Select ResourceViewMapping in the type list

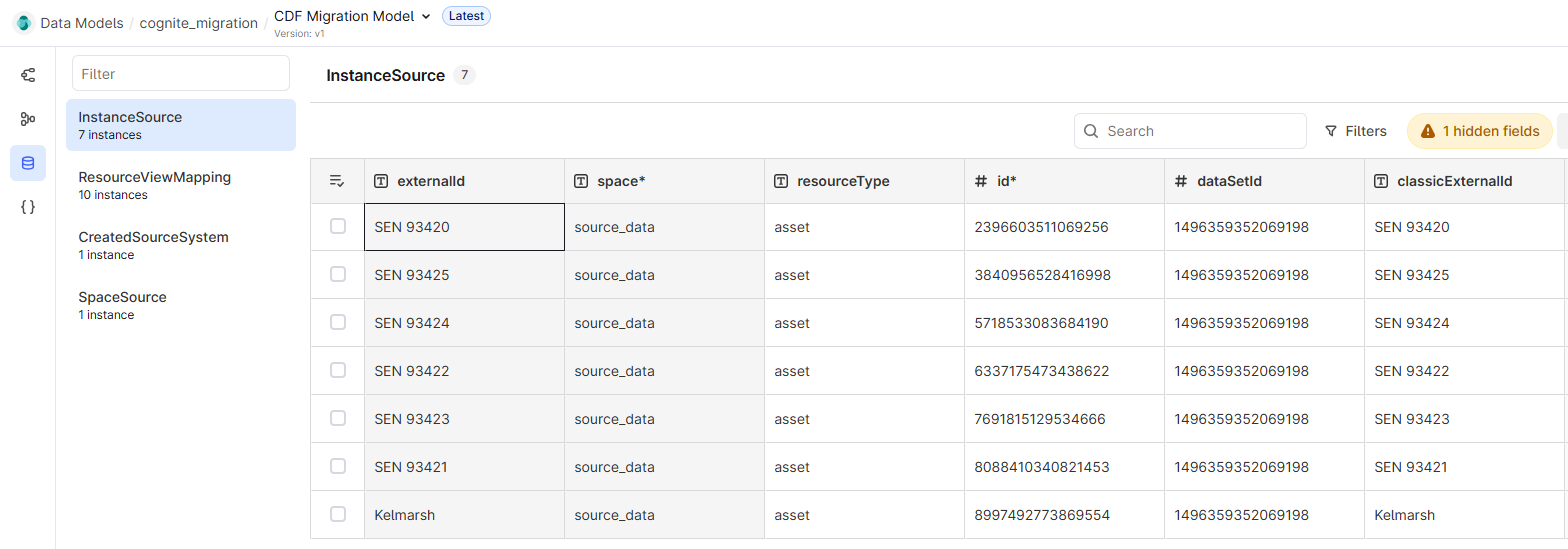181,185
